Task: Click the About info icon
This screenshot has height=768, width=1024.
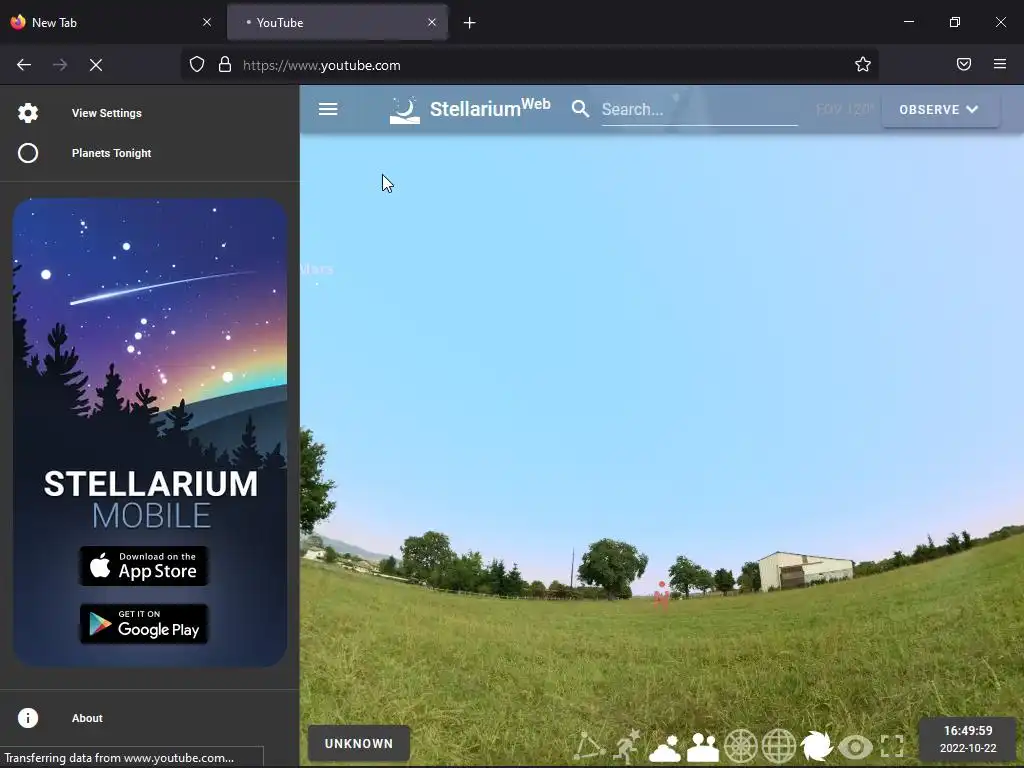Action: pos(27,718)
